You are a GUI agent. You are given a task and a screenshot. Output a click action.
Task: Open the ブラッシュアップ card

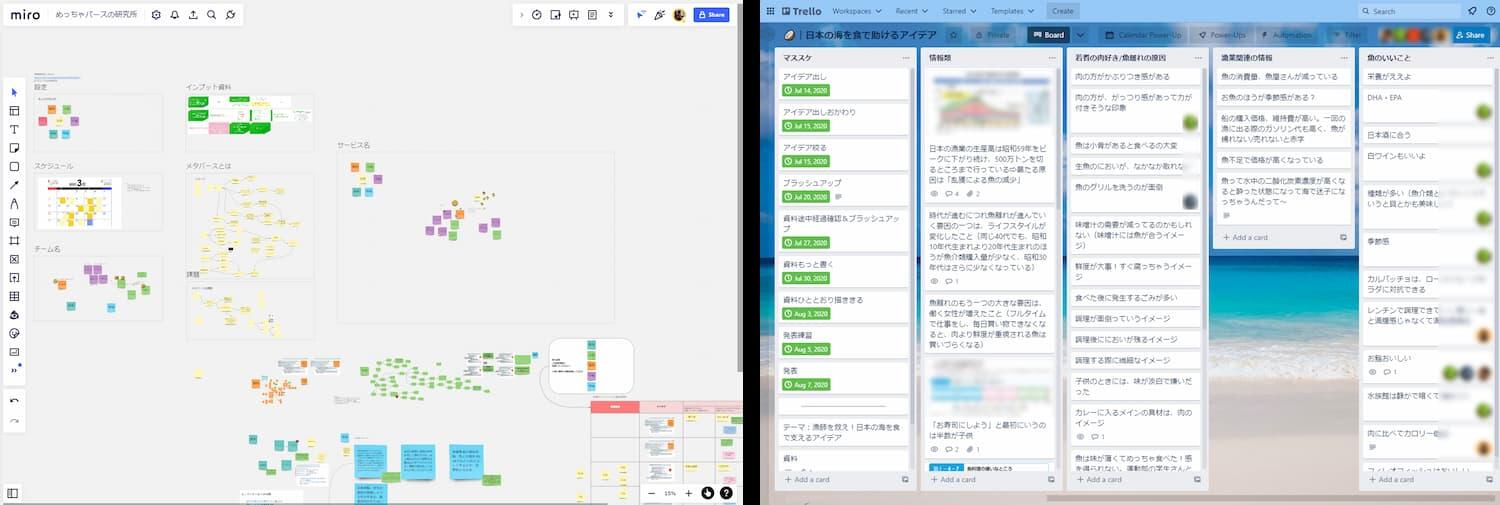[x=843, y=189]
